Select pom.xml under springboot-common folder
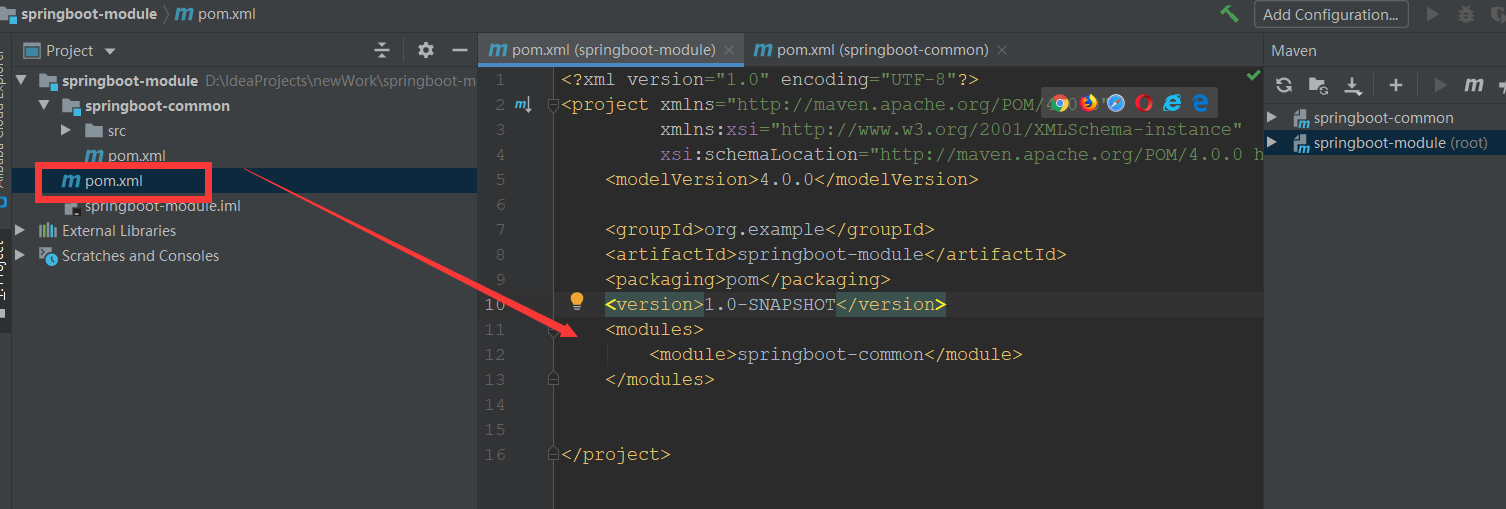 pos(125,155)
